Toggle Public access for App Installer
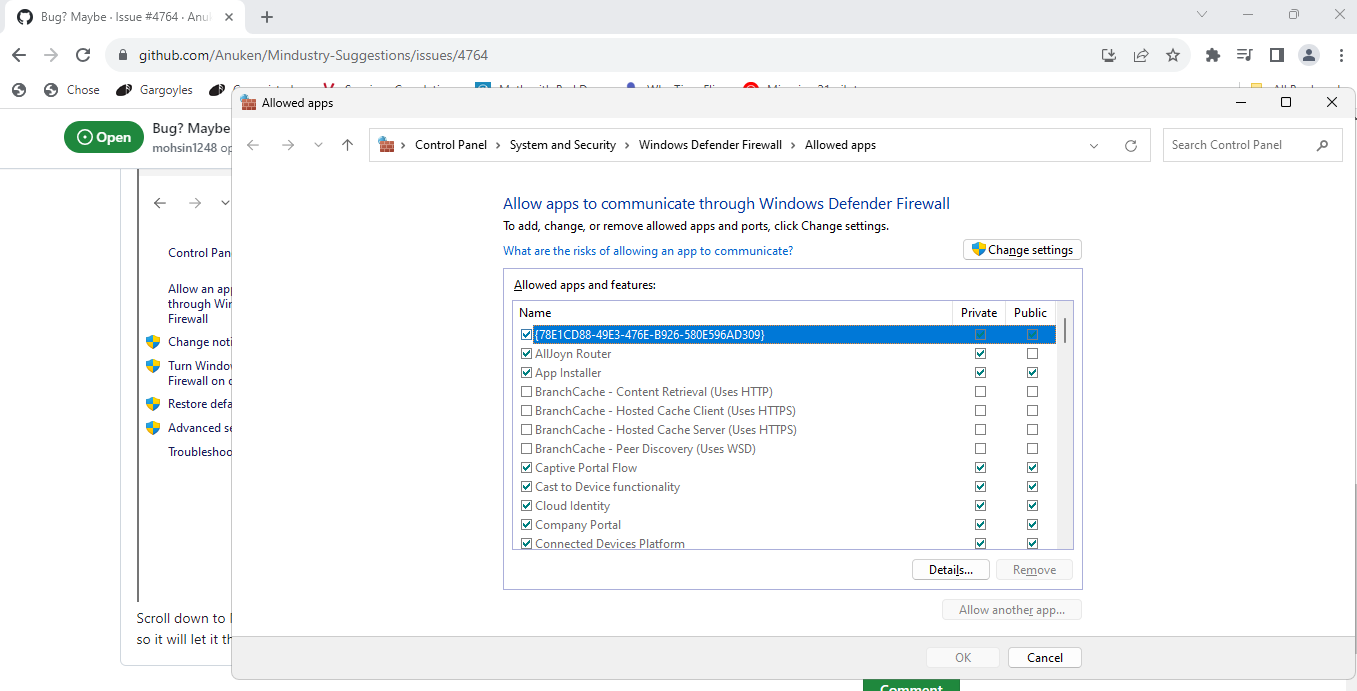Screen dimensions: 1357x691 [x=1032, y=372]
